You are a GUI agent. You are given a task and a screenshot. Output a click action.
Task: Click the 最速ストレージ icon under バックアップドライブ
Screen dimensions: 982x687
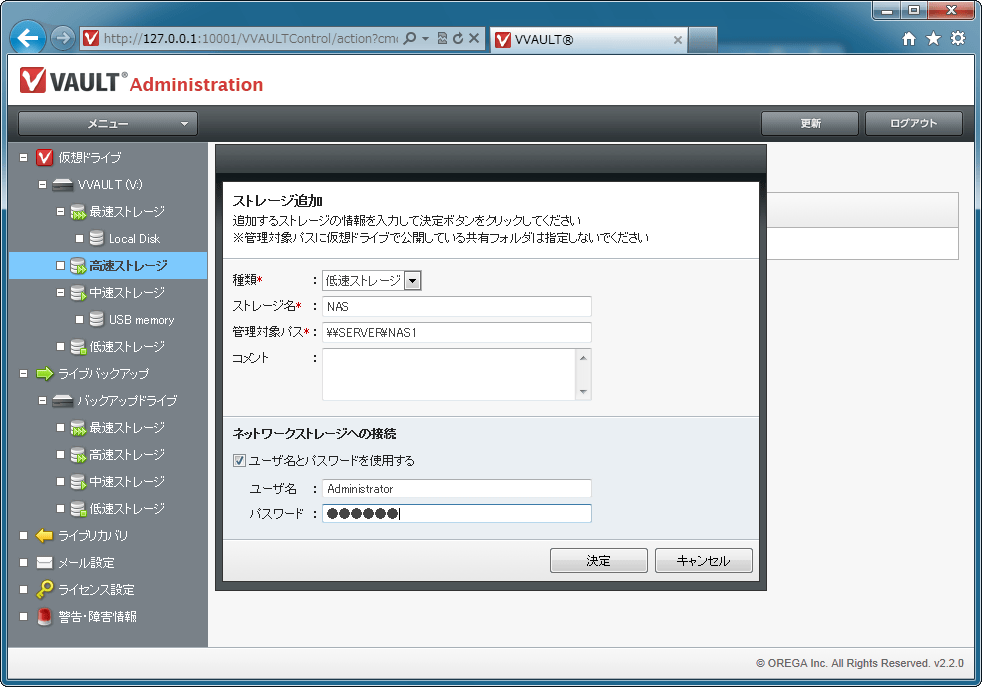tap(78, 428)
